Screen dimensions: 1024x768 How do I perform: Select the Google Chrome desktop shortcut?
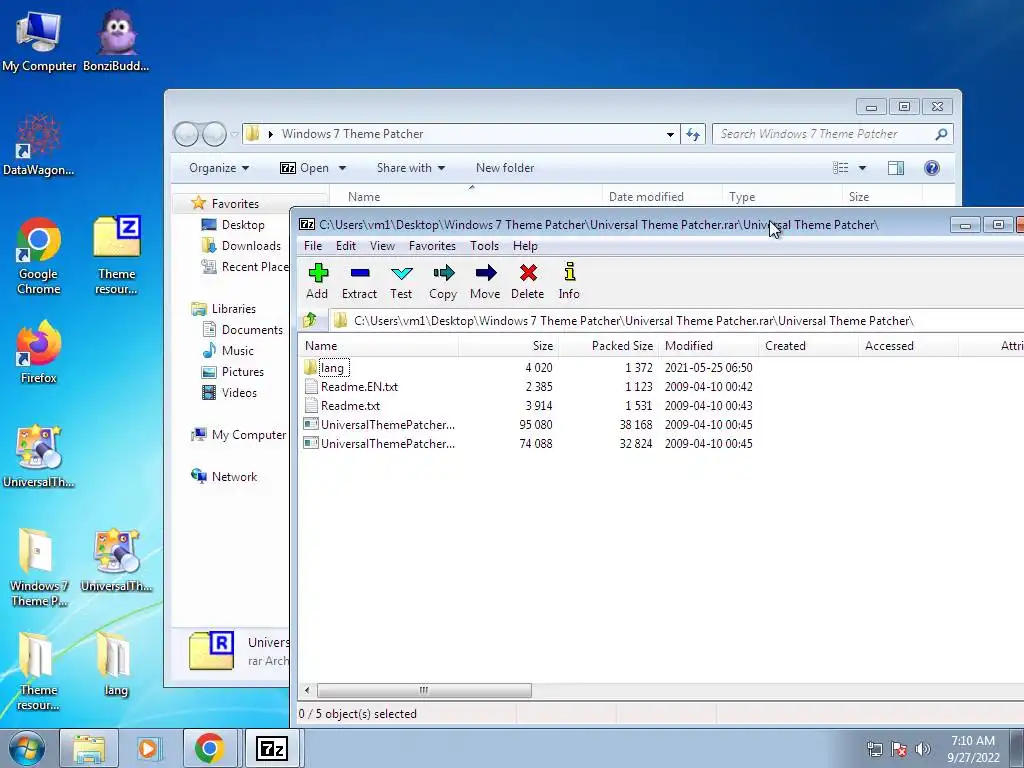coord(39,256)
